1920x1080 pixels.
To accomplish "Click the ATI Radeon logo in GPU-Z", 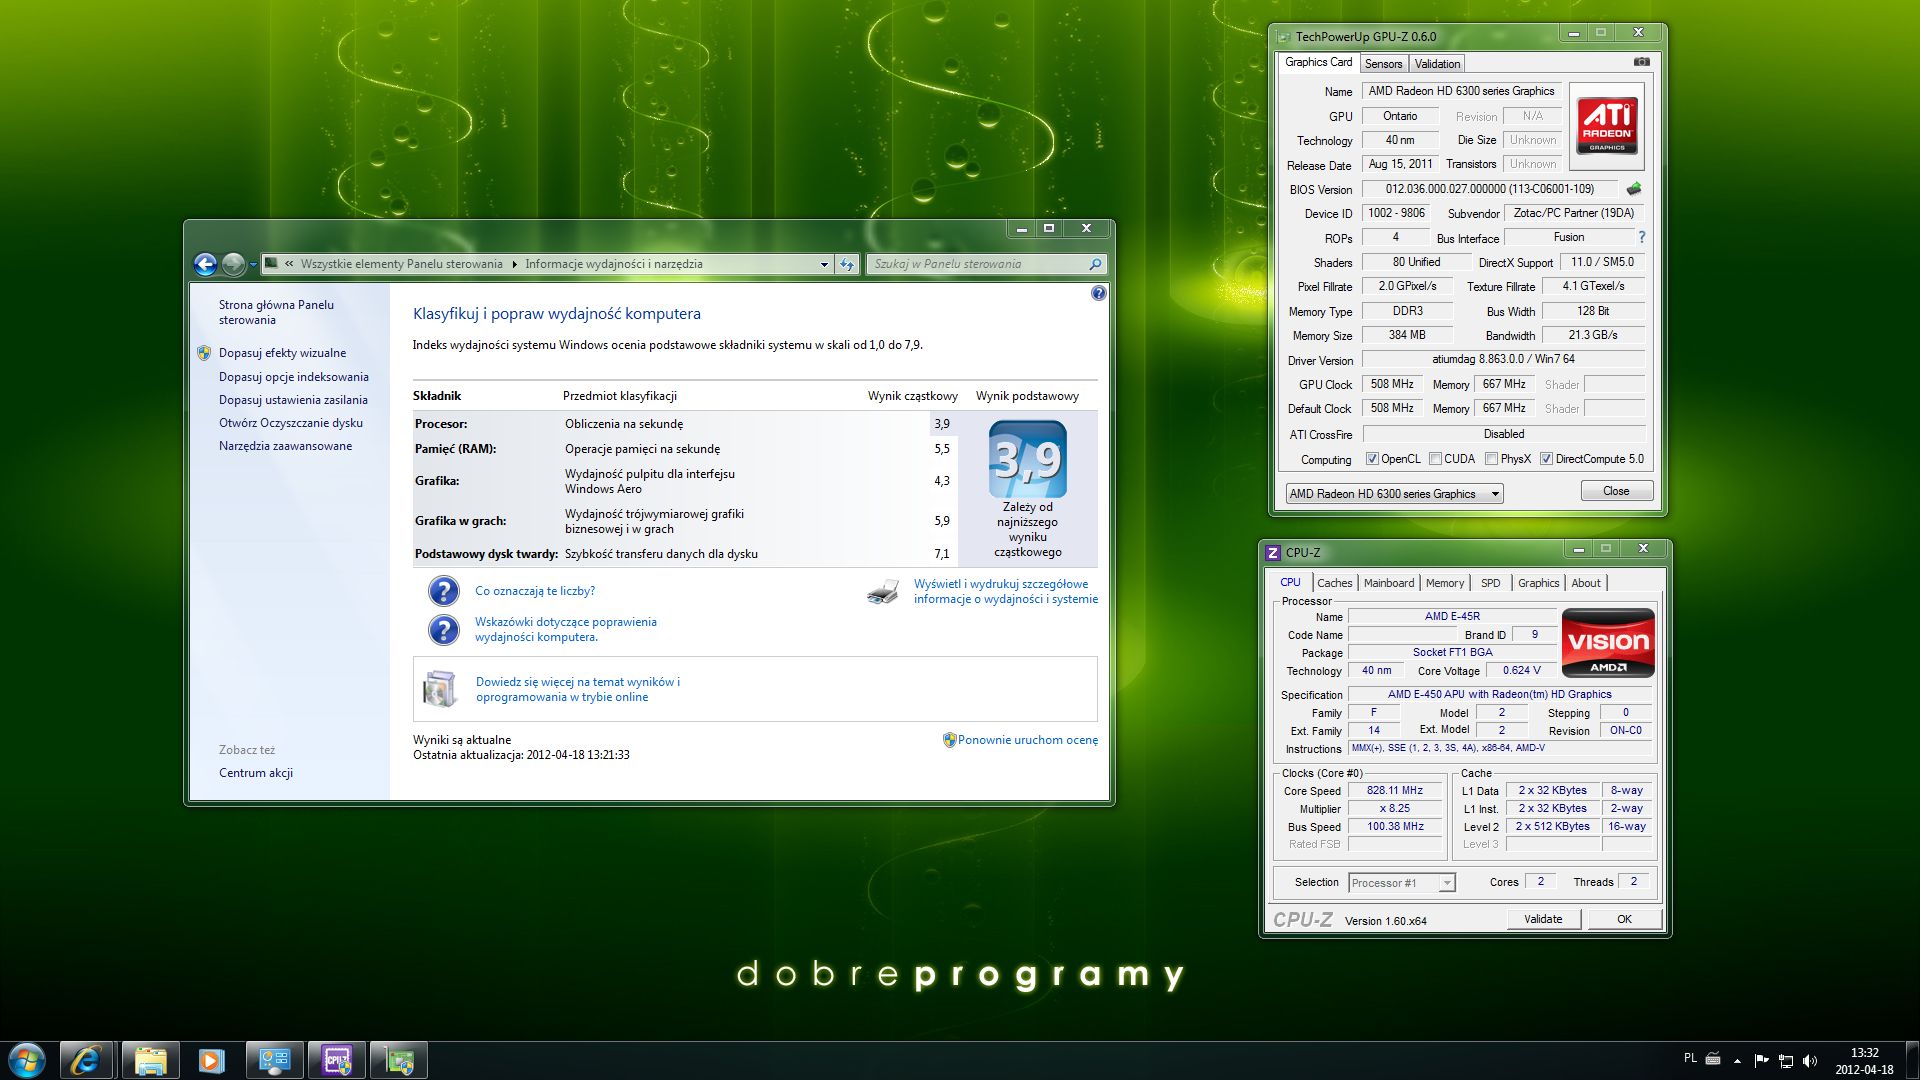I will 1606,125.
